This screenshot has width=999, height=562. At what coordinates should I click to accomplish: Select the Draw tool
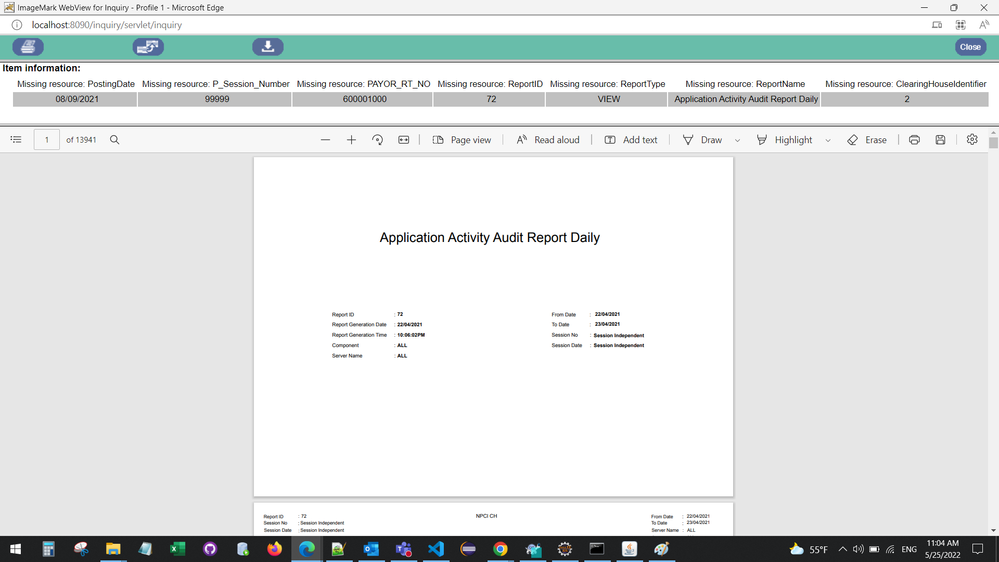pyautogui.click(x=702, y=140)
